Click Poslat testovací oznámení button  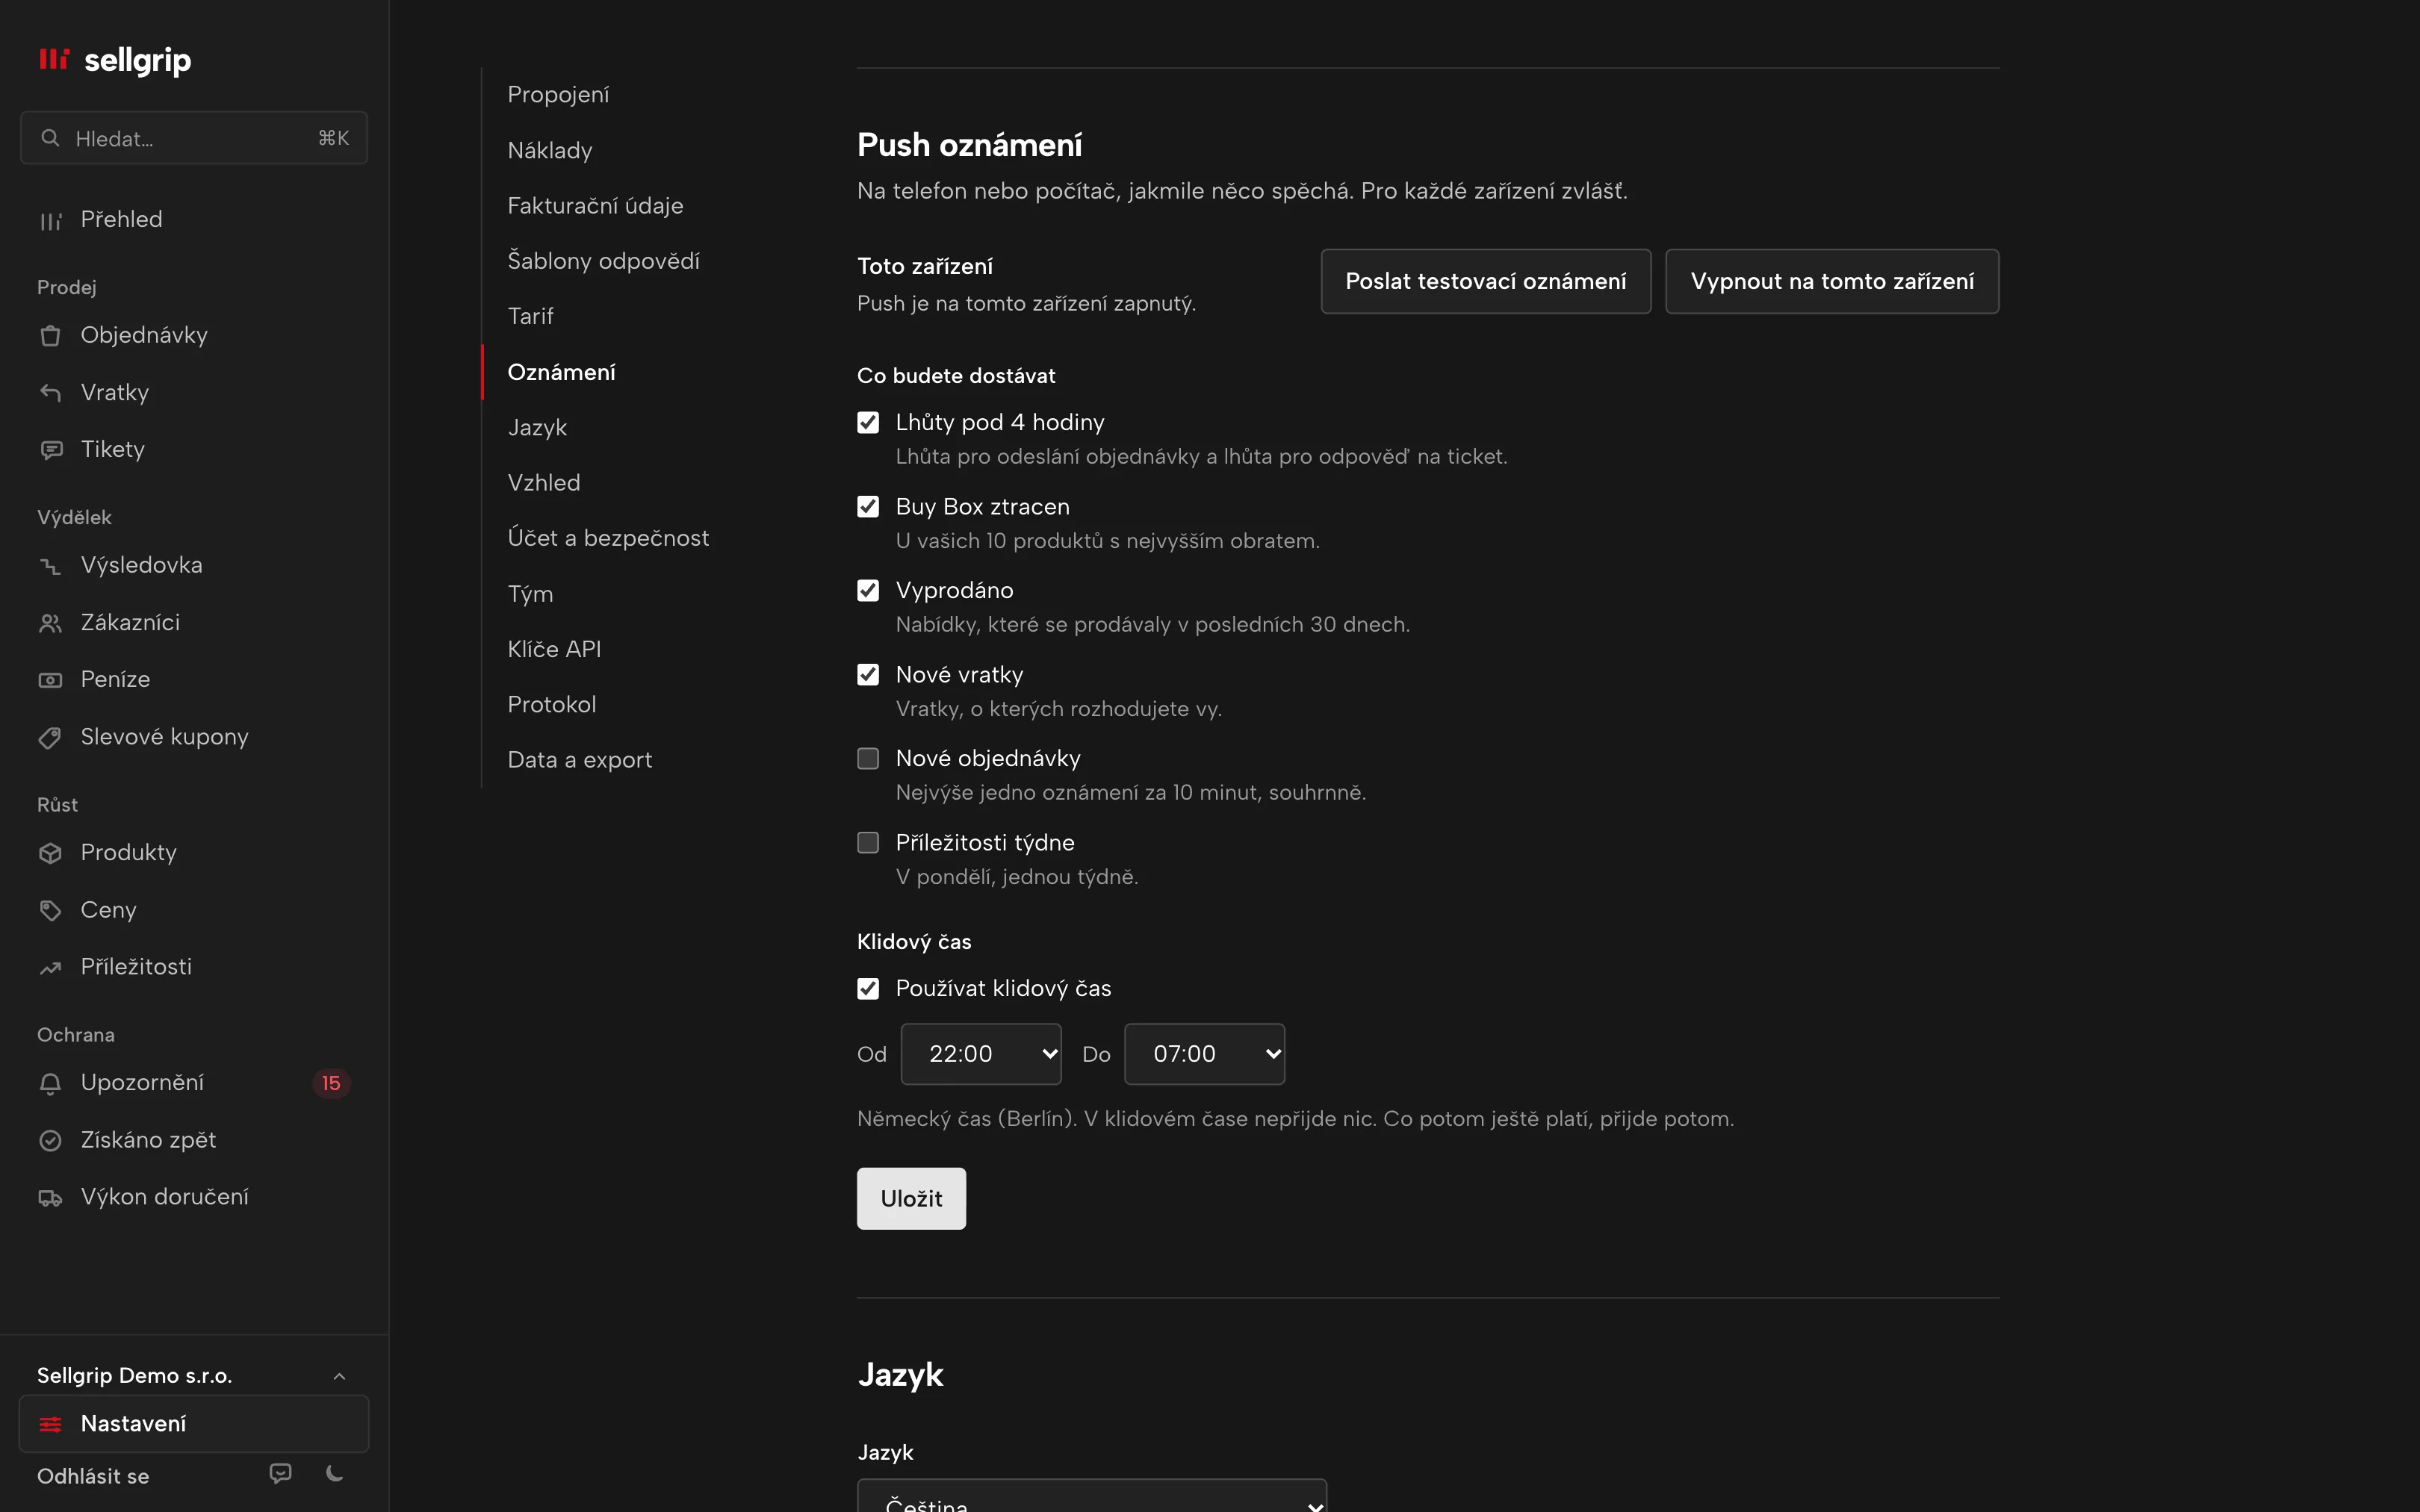1486,282
